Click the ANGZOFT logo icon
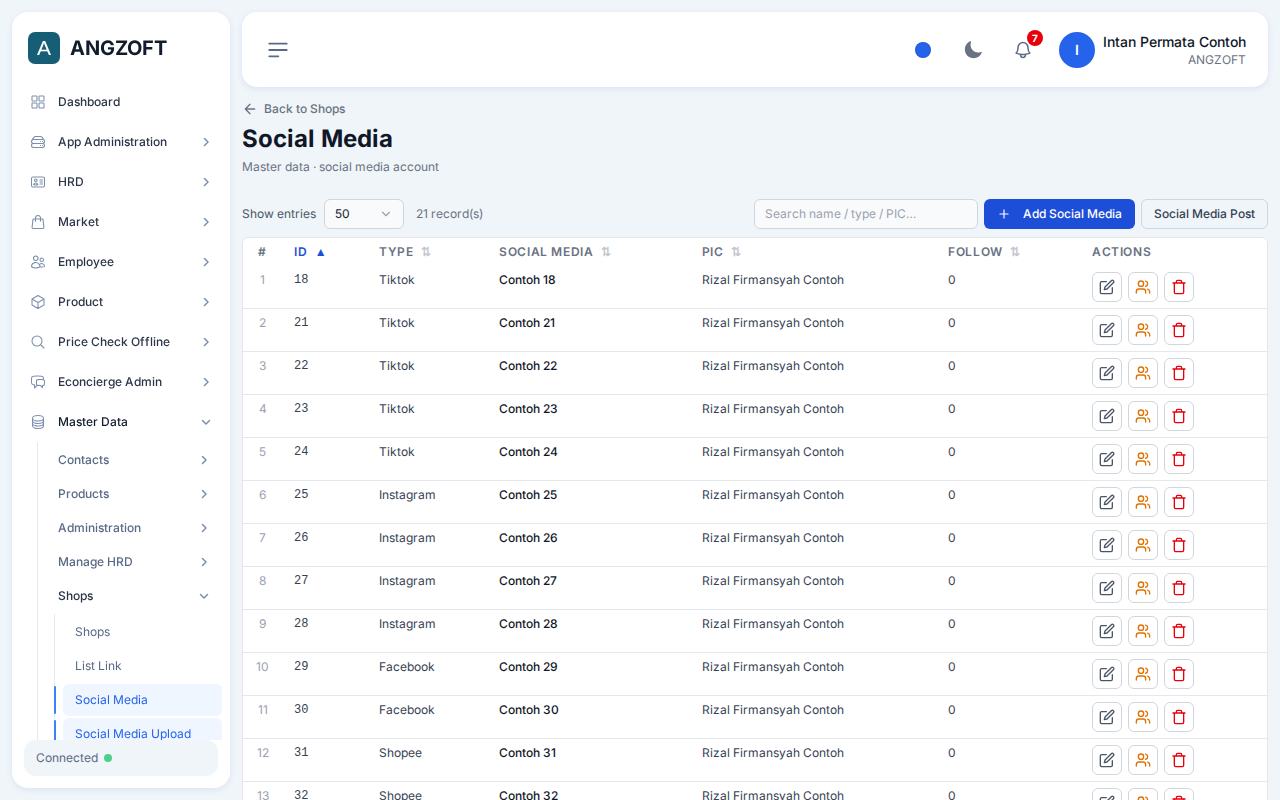Image resolution: width=1280 pixels, height=800 pixels. (44, 48)
